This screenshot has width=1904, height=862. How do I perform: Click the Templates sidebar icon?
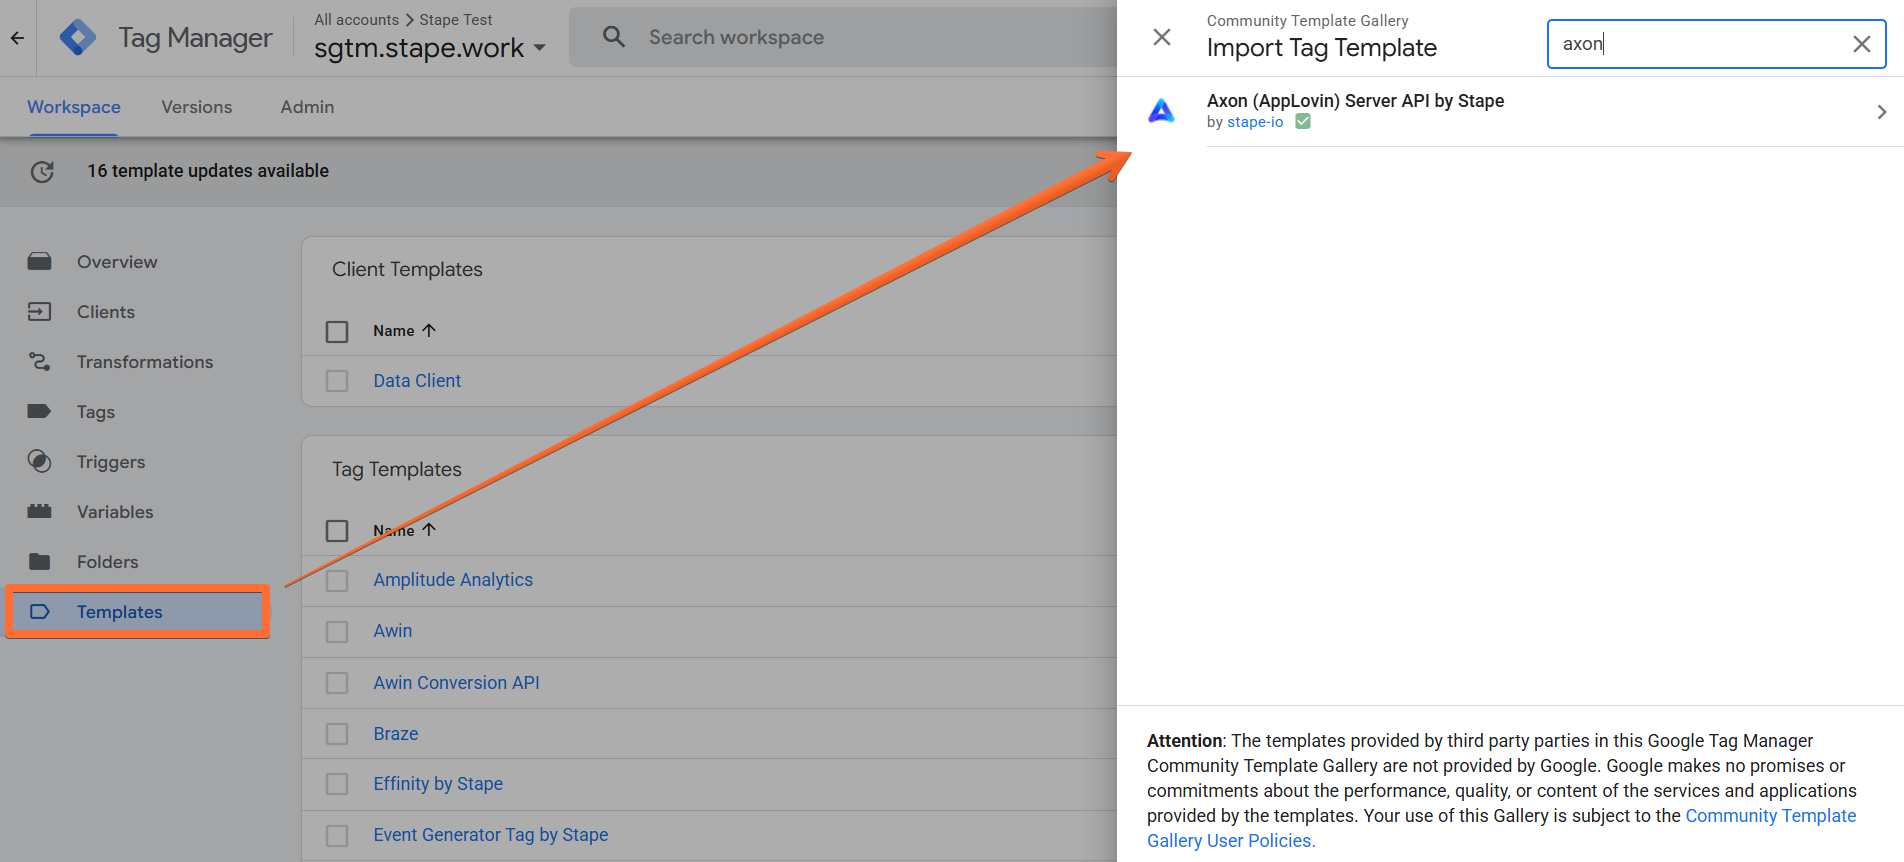coord(40,611)
